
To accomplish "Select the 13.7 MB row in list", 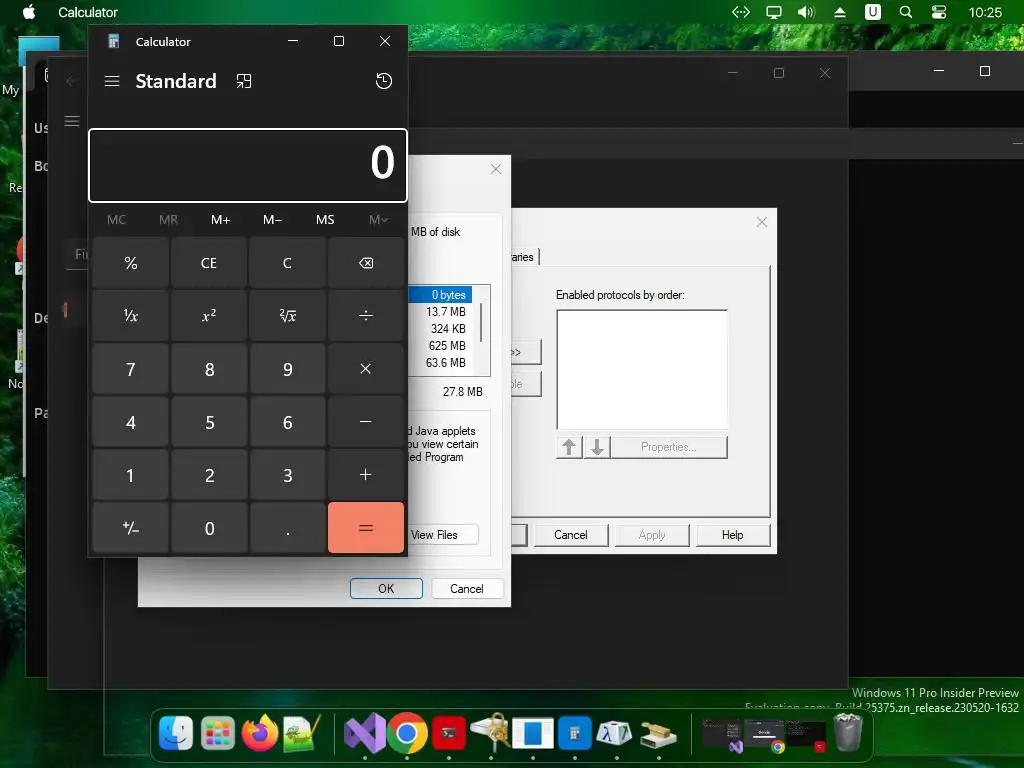I will pos(440,312).
